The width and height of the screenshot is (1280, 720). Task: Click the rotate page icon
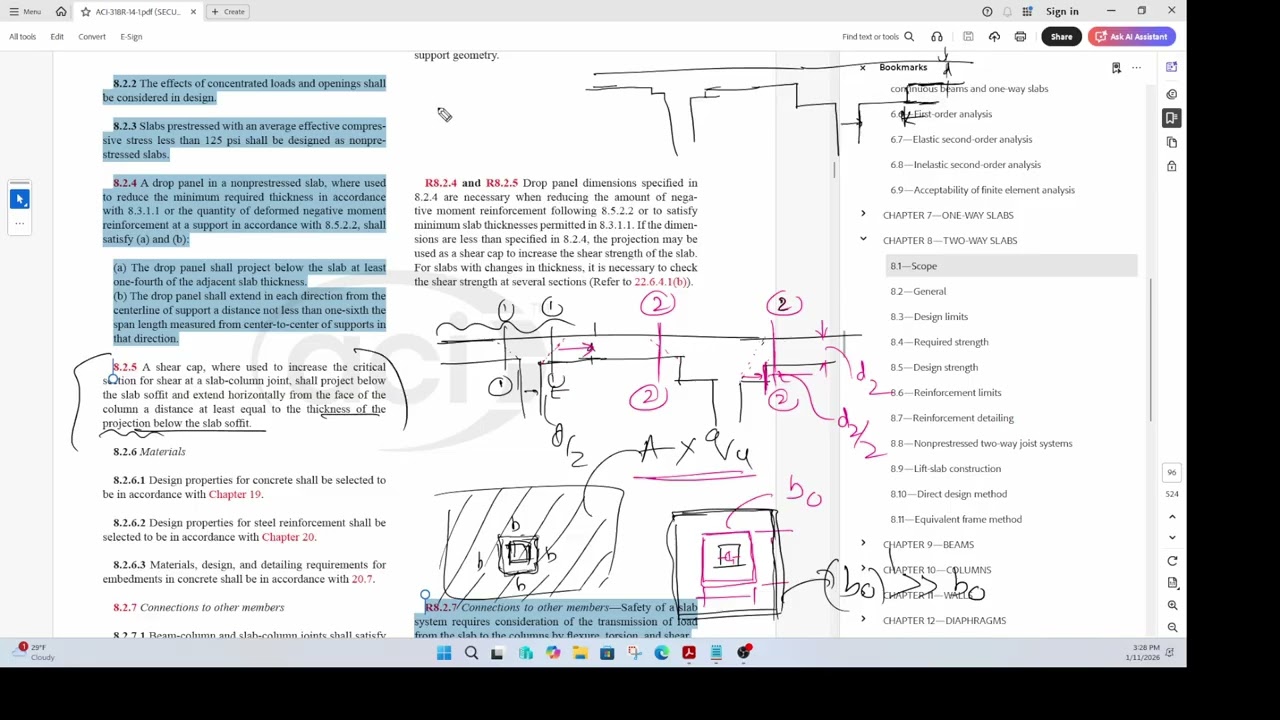point(1172,561)
